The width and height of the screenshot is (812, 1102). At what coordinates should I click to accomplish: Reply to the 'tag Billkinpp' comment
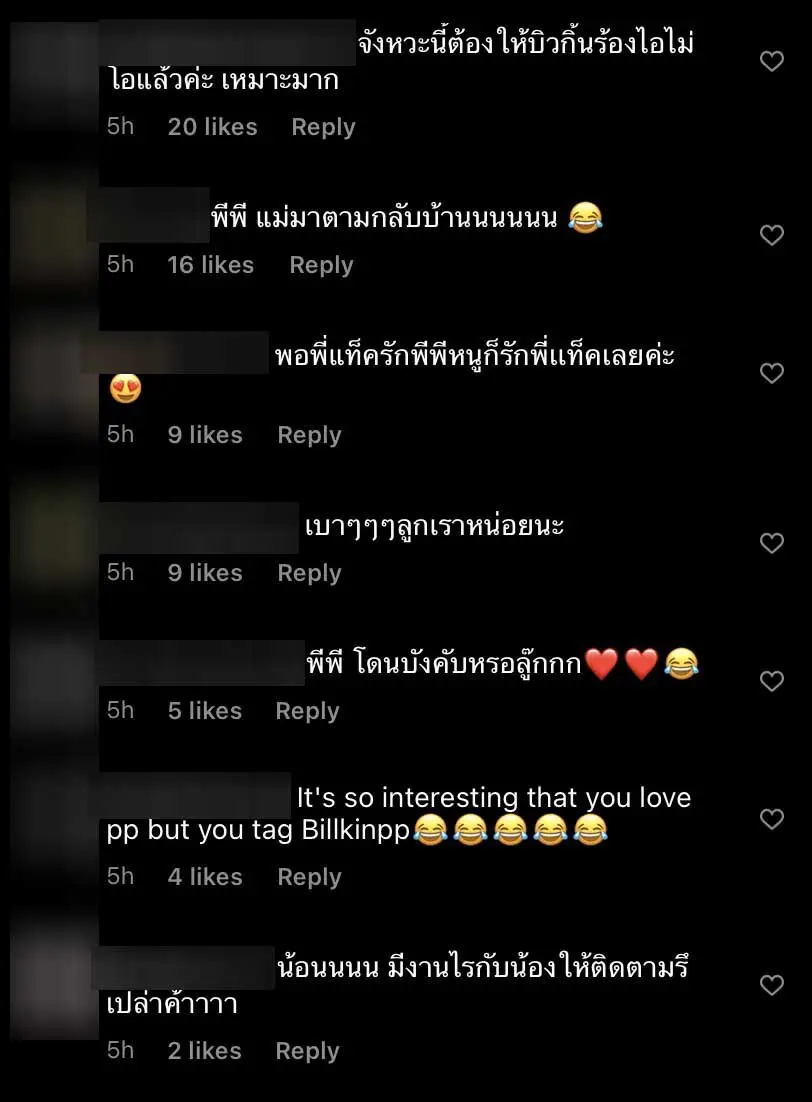coord(309,877)
